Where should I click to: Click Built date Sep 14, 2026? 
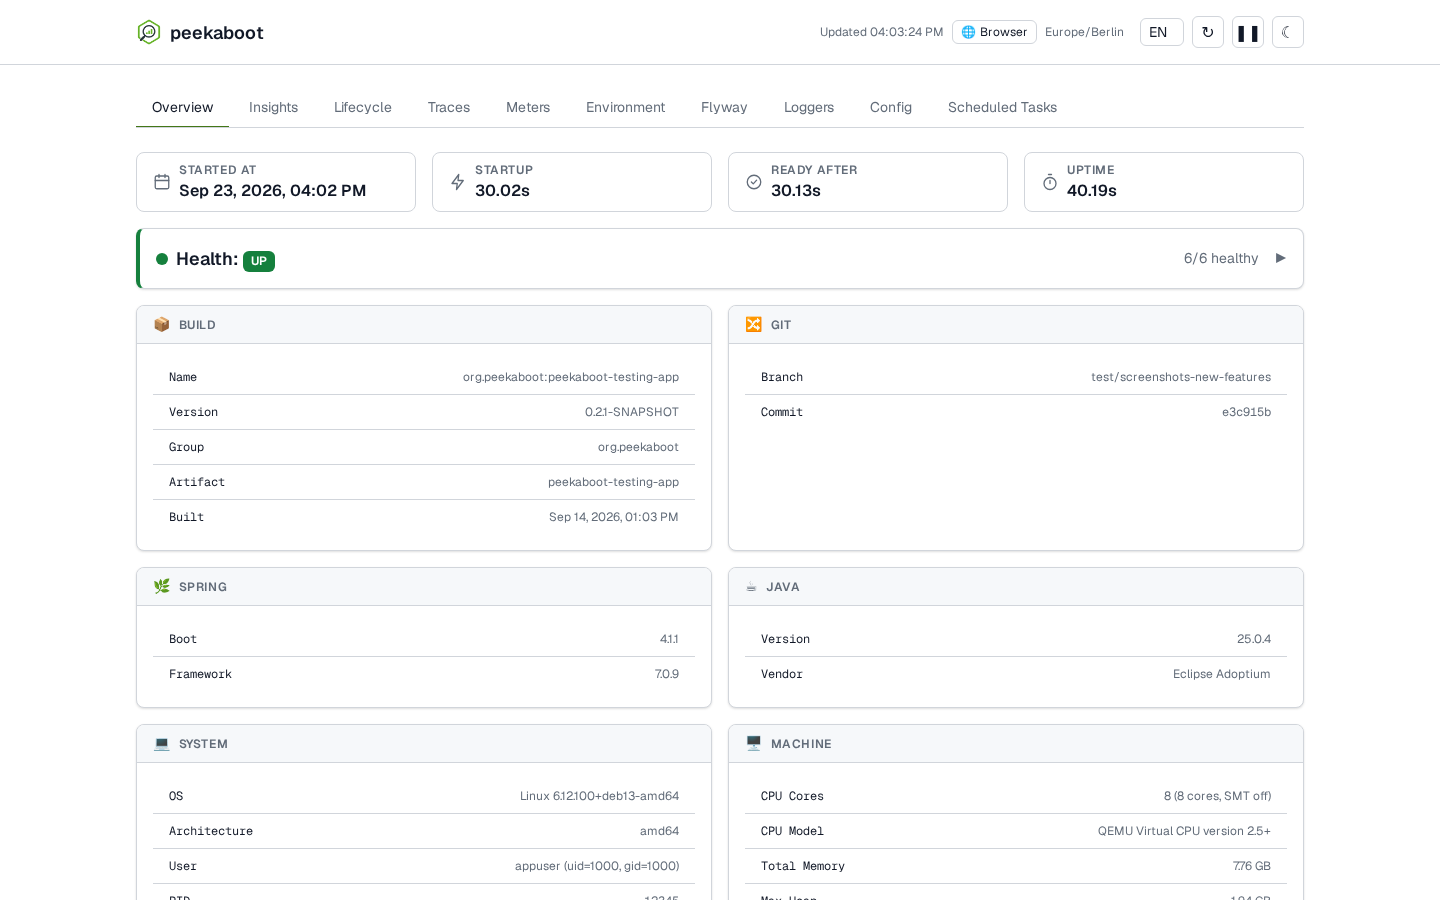pos(614,517)
